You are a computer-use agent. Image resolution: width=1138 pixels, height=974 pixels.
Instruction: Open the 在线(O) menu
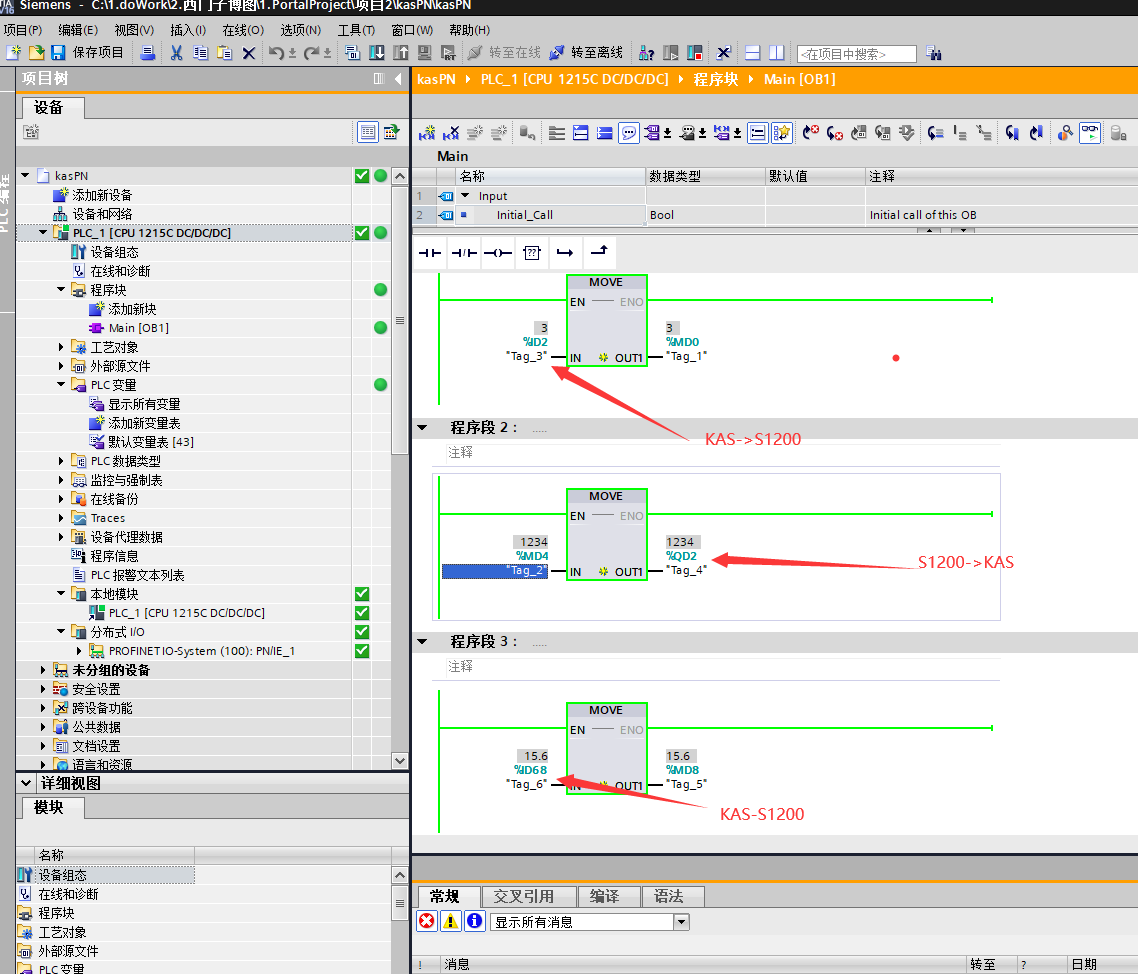[x=242, y=30]
